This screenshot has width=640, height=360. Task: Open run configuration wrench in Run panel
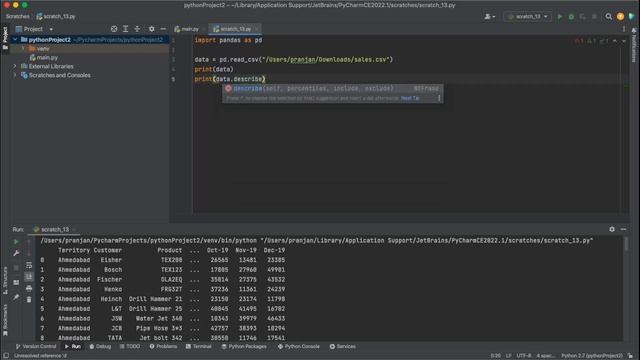[x=16, y=253]
